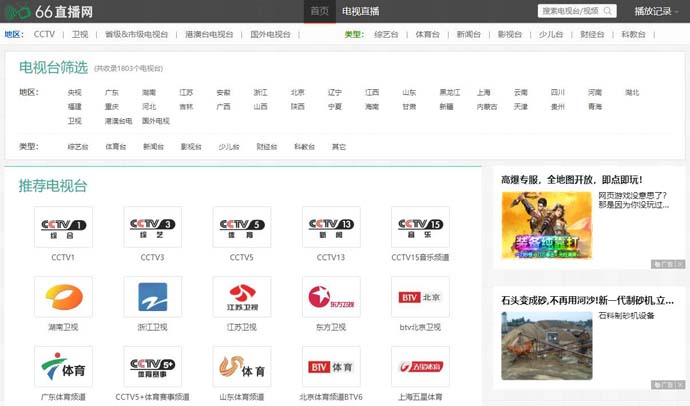Viewport: 690px width, 406px height.
Task: Select CCTV in the top 地区 bar
Action: tap(44, 34)
